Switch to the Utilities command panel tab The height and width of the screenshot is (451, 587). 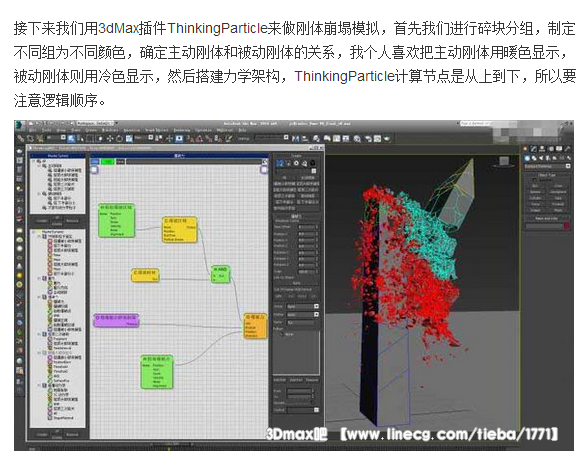(568, 149)
